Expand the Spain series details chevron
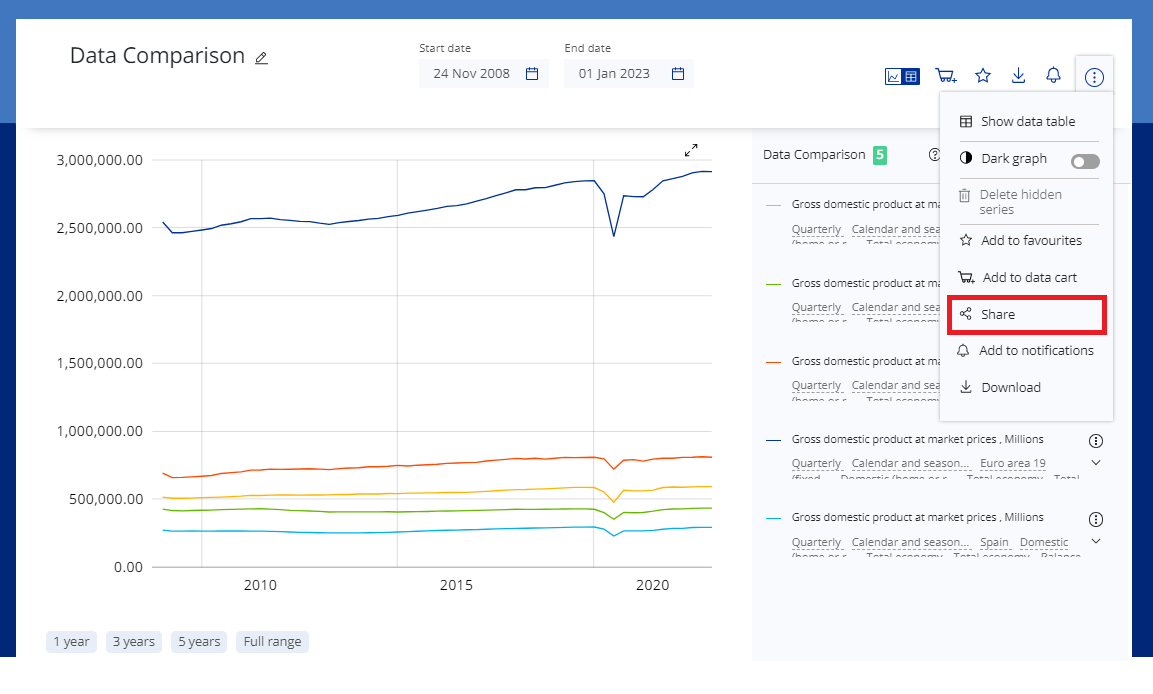This screenshot has height=694, width=1153. [1096, 541]
